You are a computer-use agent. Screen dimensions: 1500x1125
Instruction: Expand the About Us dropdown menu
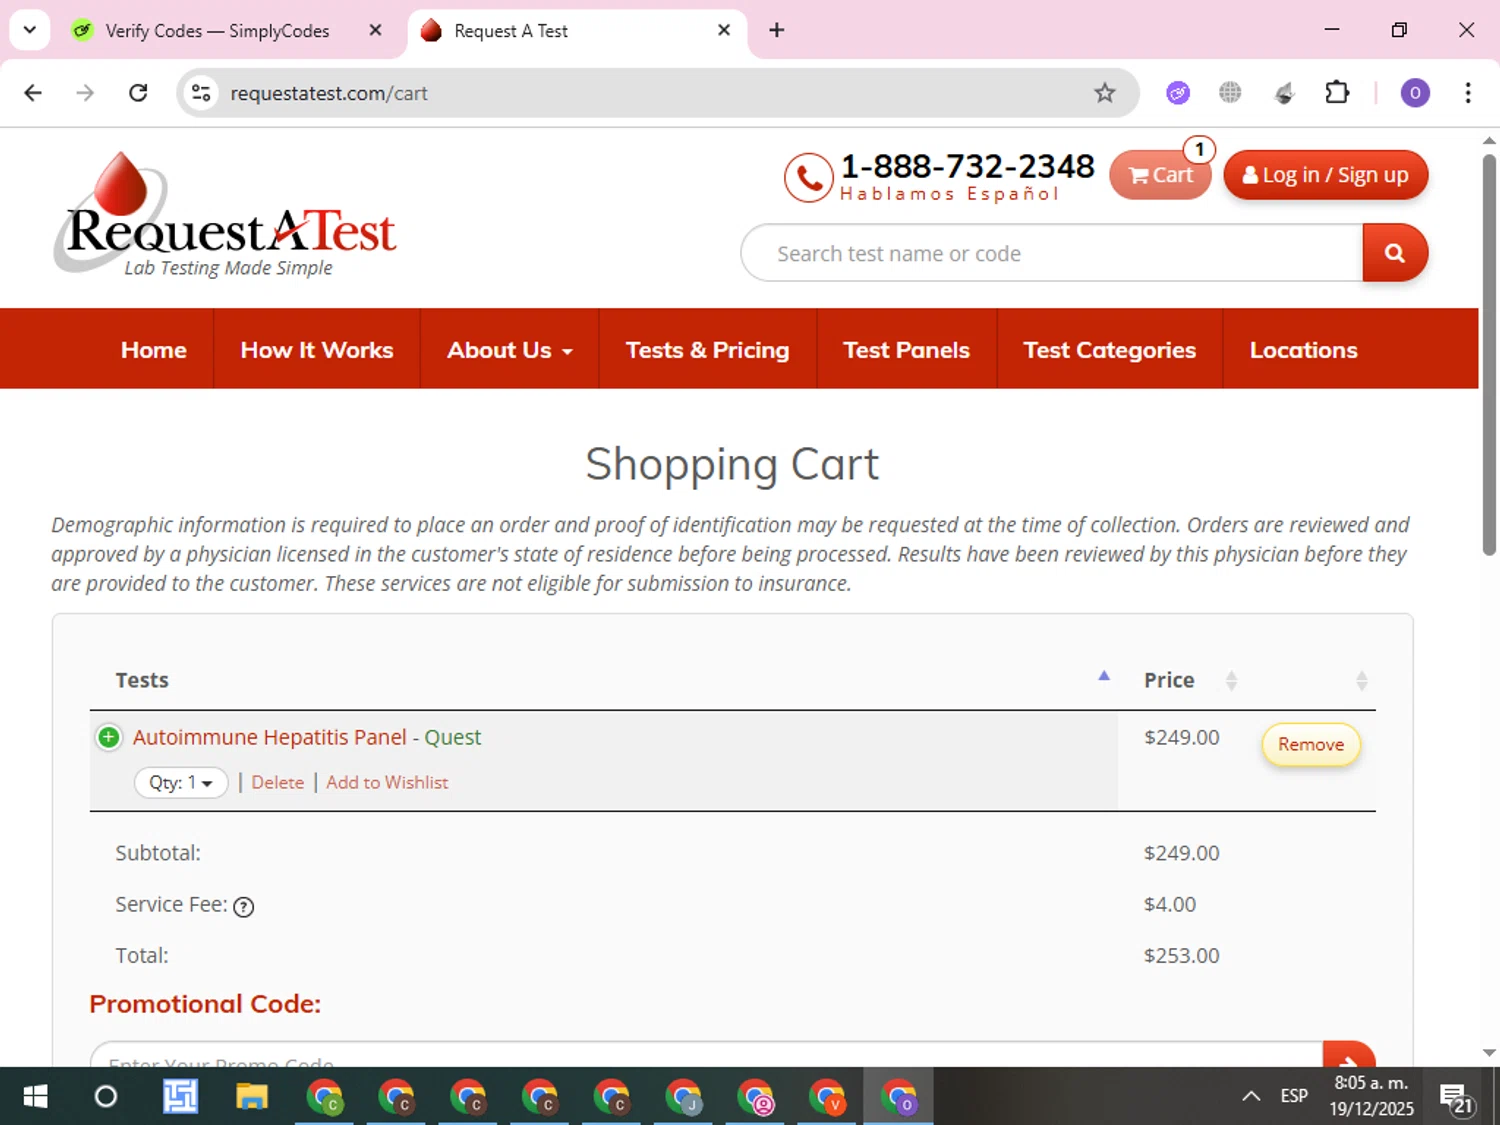click(x=509, y=350)
